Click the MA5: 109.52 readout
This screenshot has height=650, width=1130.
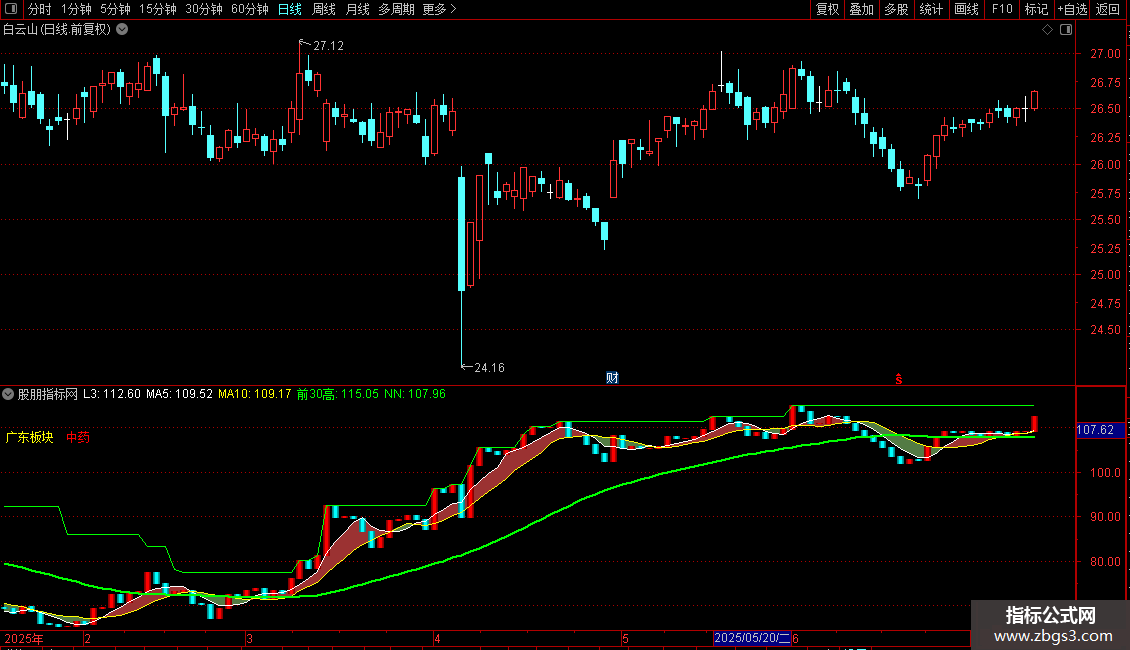[x=179, y=394]
